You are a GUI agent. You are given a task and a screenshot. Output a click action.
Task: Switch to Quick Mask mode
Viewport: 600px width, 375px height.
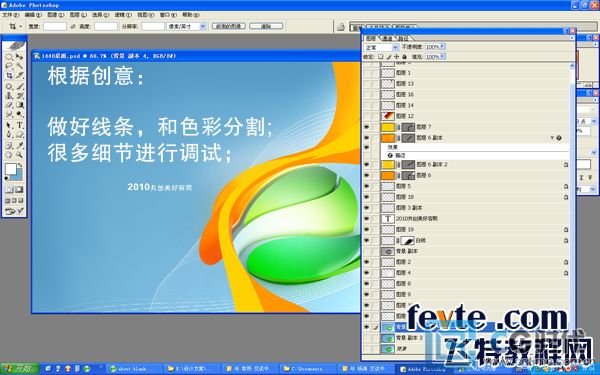(x=19, y=190)
